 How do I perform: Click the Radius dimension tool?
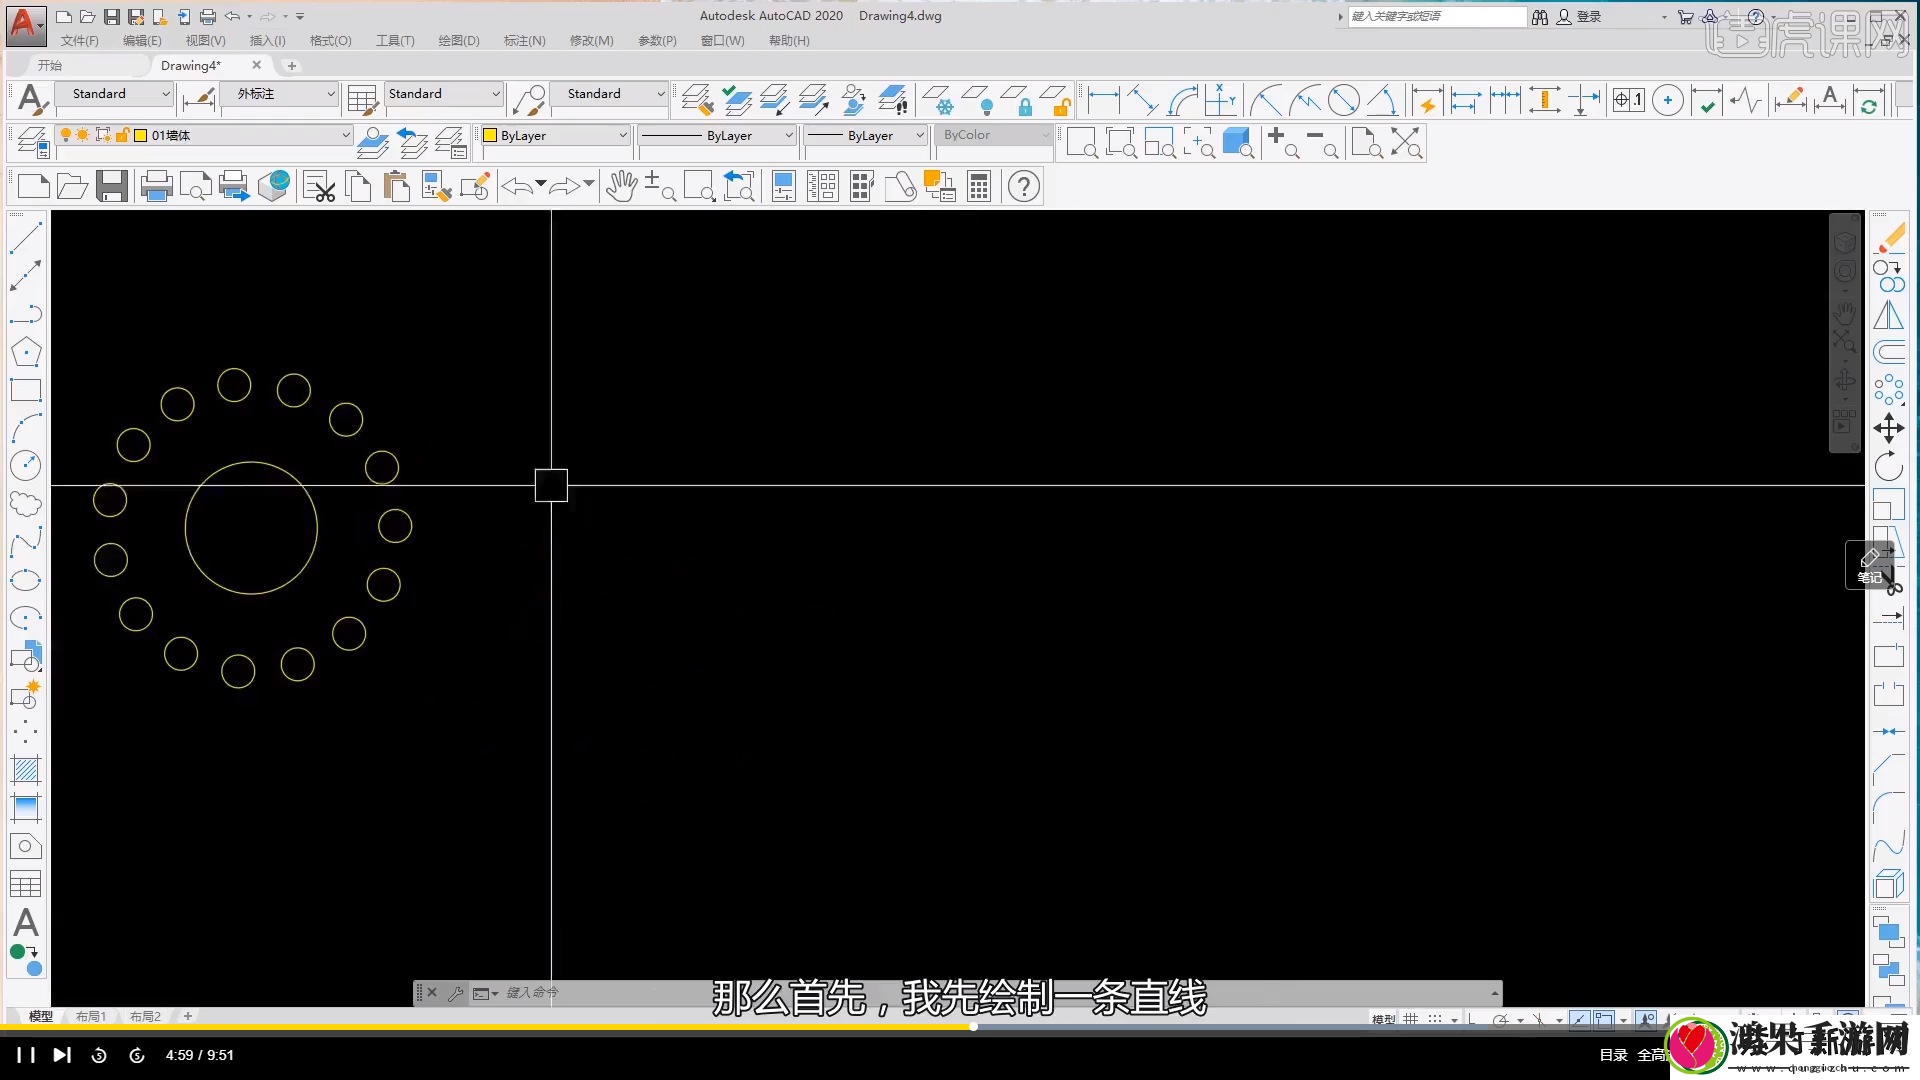1266,100
